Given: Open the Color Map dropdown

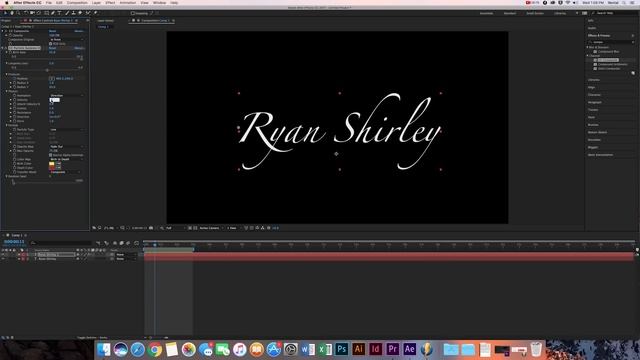Looking at the screenshot, I should [67, 159].
